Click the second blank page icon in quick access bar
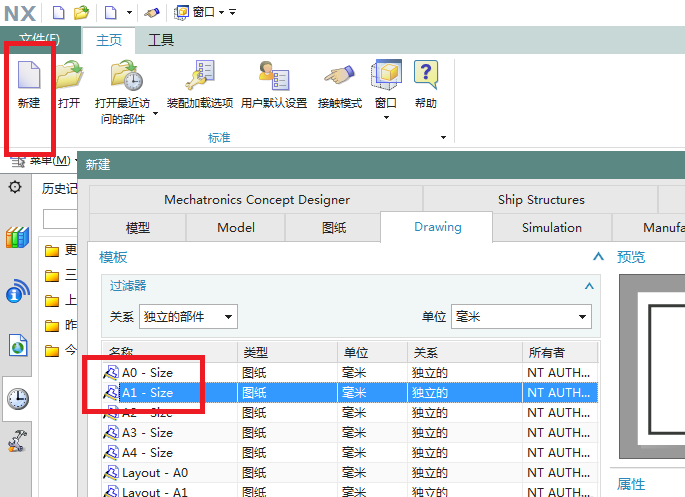685x497 pixels. pyautogui.click(x=111, y=13)
